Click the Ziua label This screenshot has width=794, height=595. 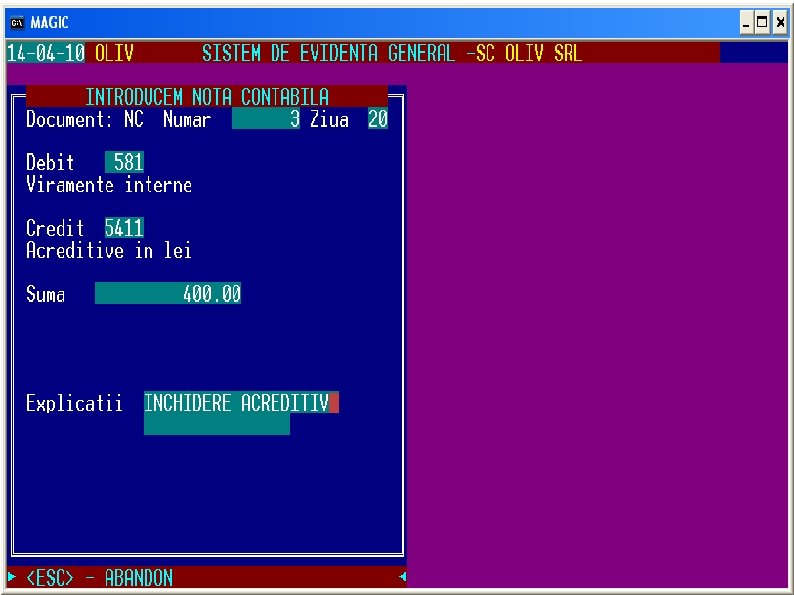[x=329, y=120]
